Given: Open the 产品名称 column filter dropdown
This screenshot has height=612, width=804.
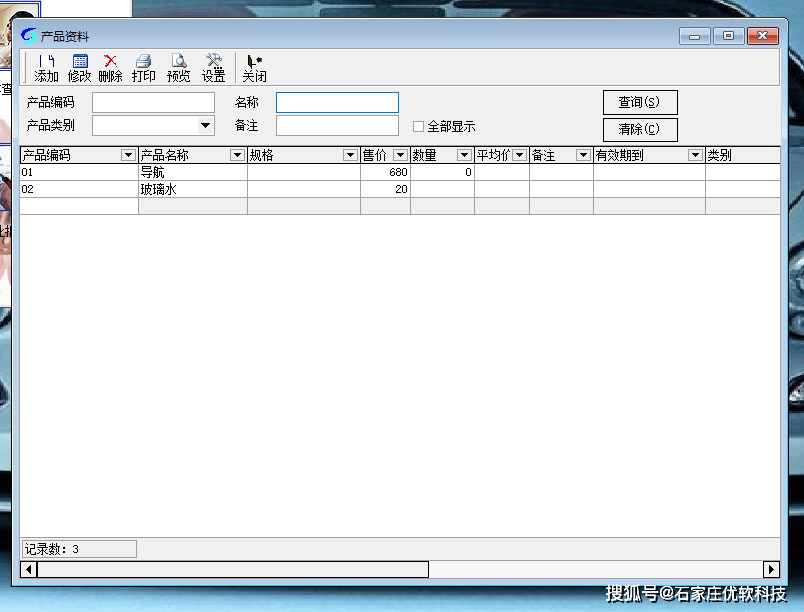Looking at the screenshot, I should tap(237, 155).
